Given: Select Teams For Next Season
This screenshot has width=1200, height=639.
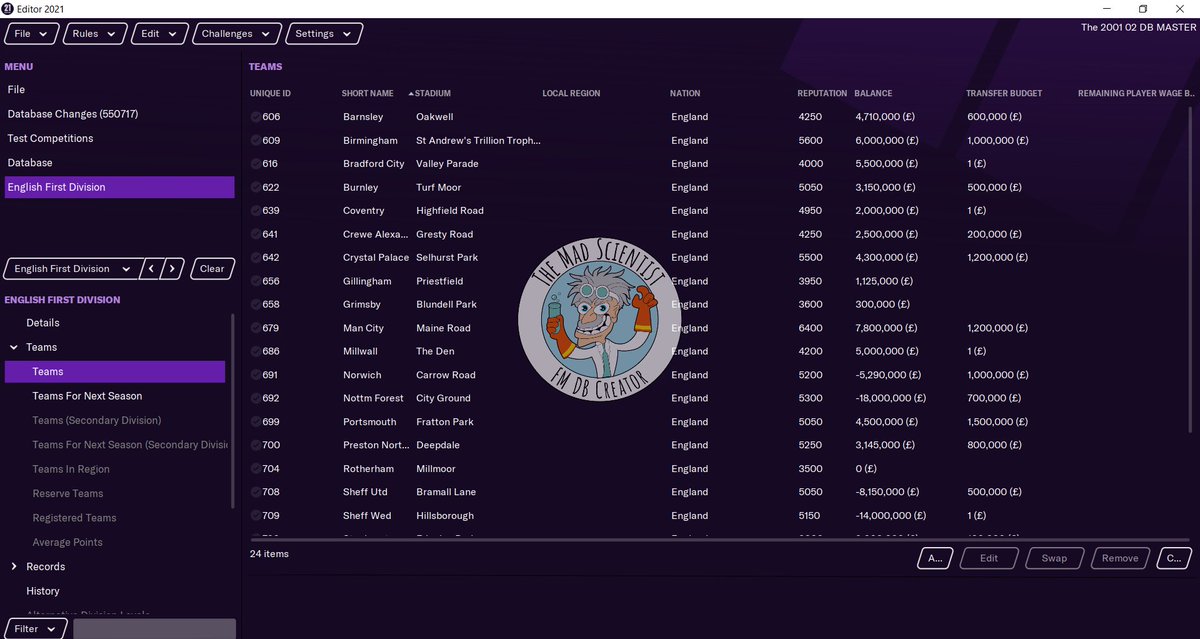Looking at the screenshot, I should 87,396.
